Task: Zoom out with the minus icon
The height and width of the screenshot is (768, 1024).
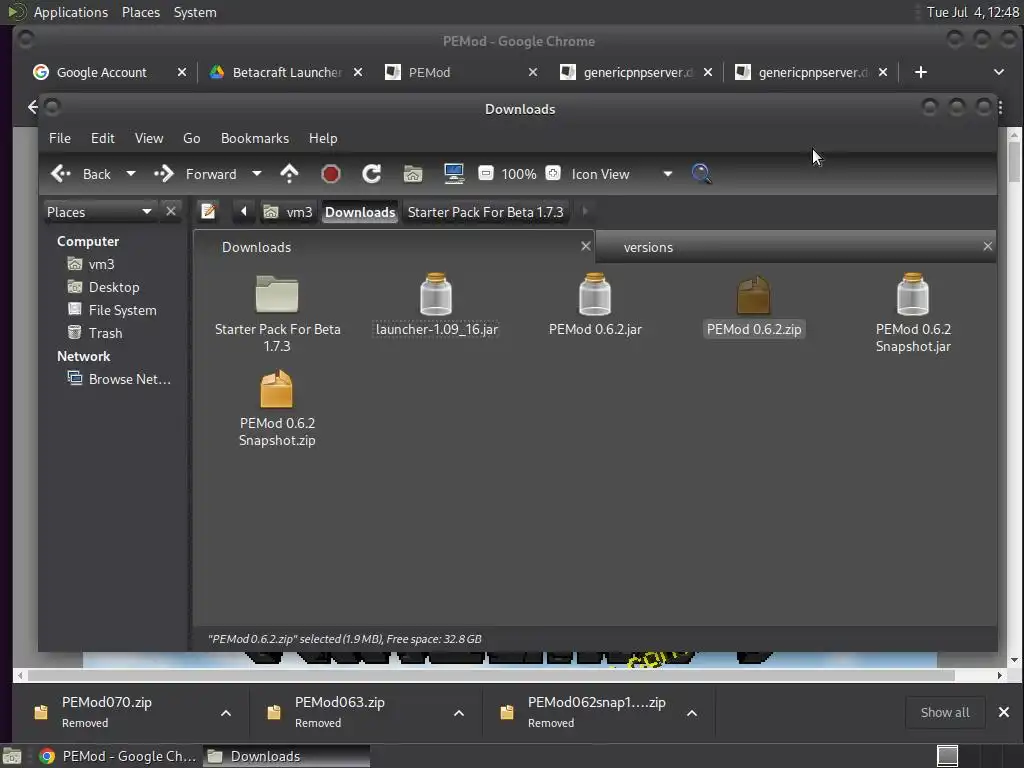Action: 485,173
